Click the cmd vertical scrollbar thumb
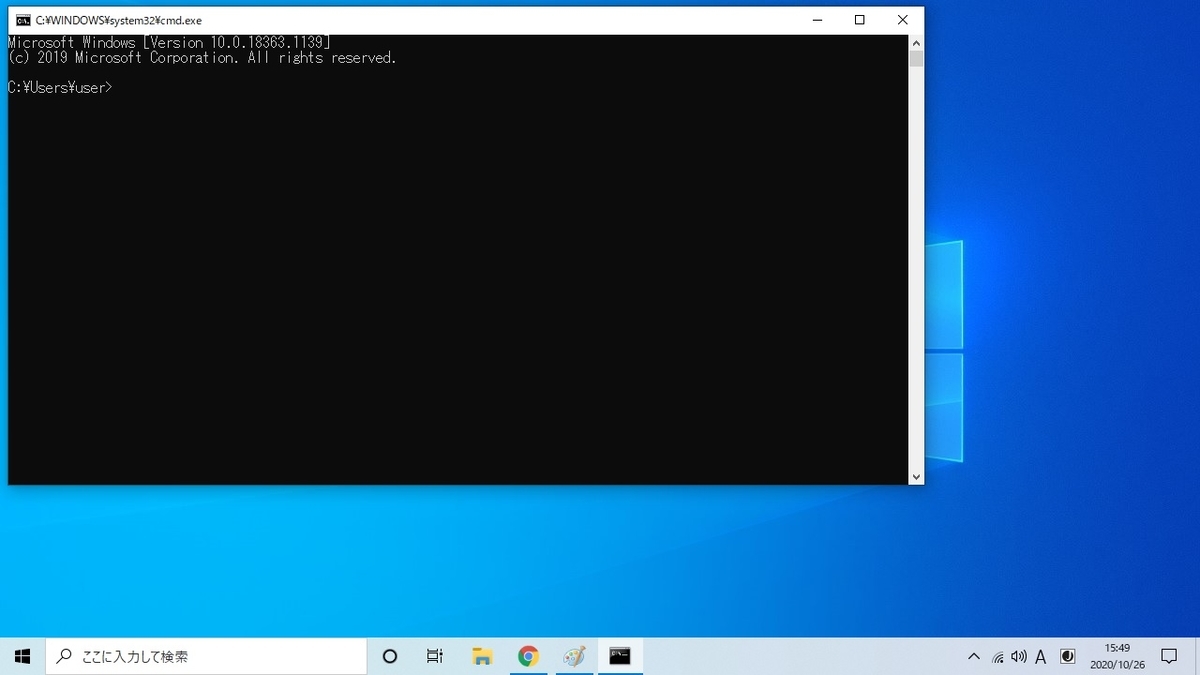 pyautogui.click(x=916, y=58)
